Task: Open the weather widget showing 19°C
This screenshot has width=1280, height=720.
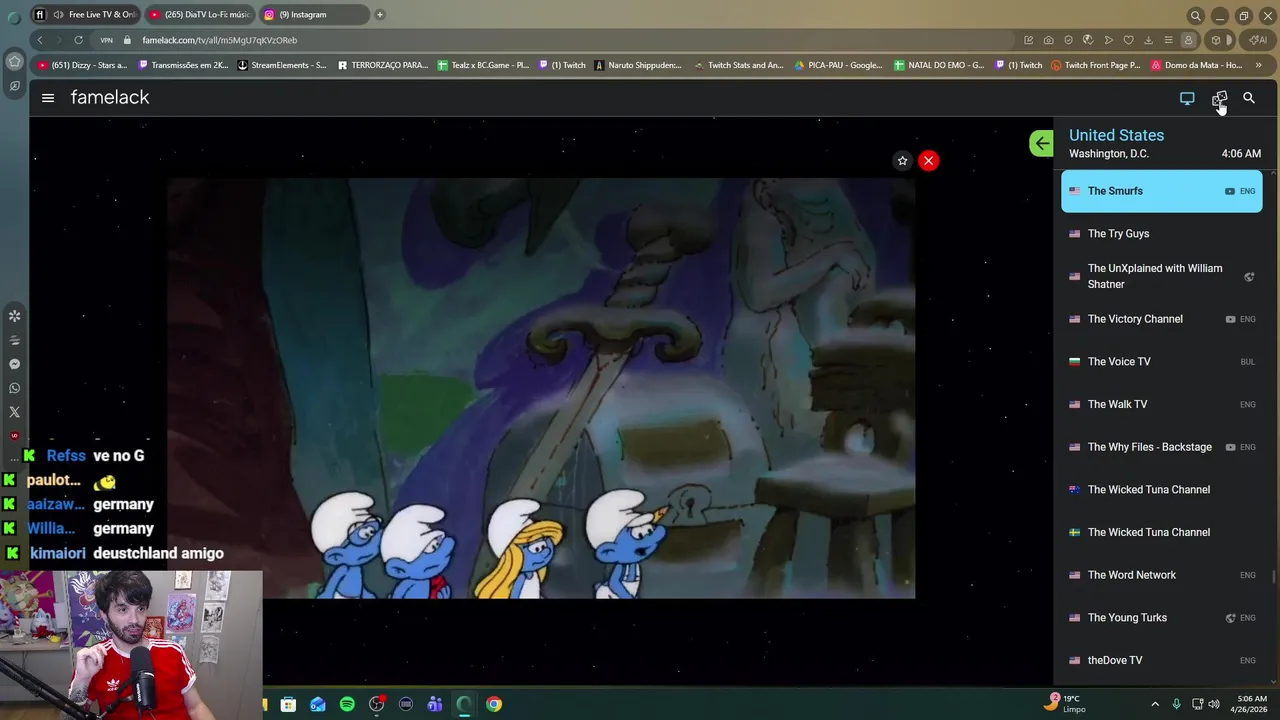Action: point(1065,704)
